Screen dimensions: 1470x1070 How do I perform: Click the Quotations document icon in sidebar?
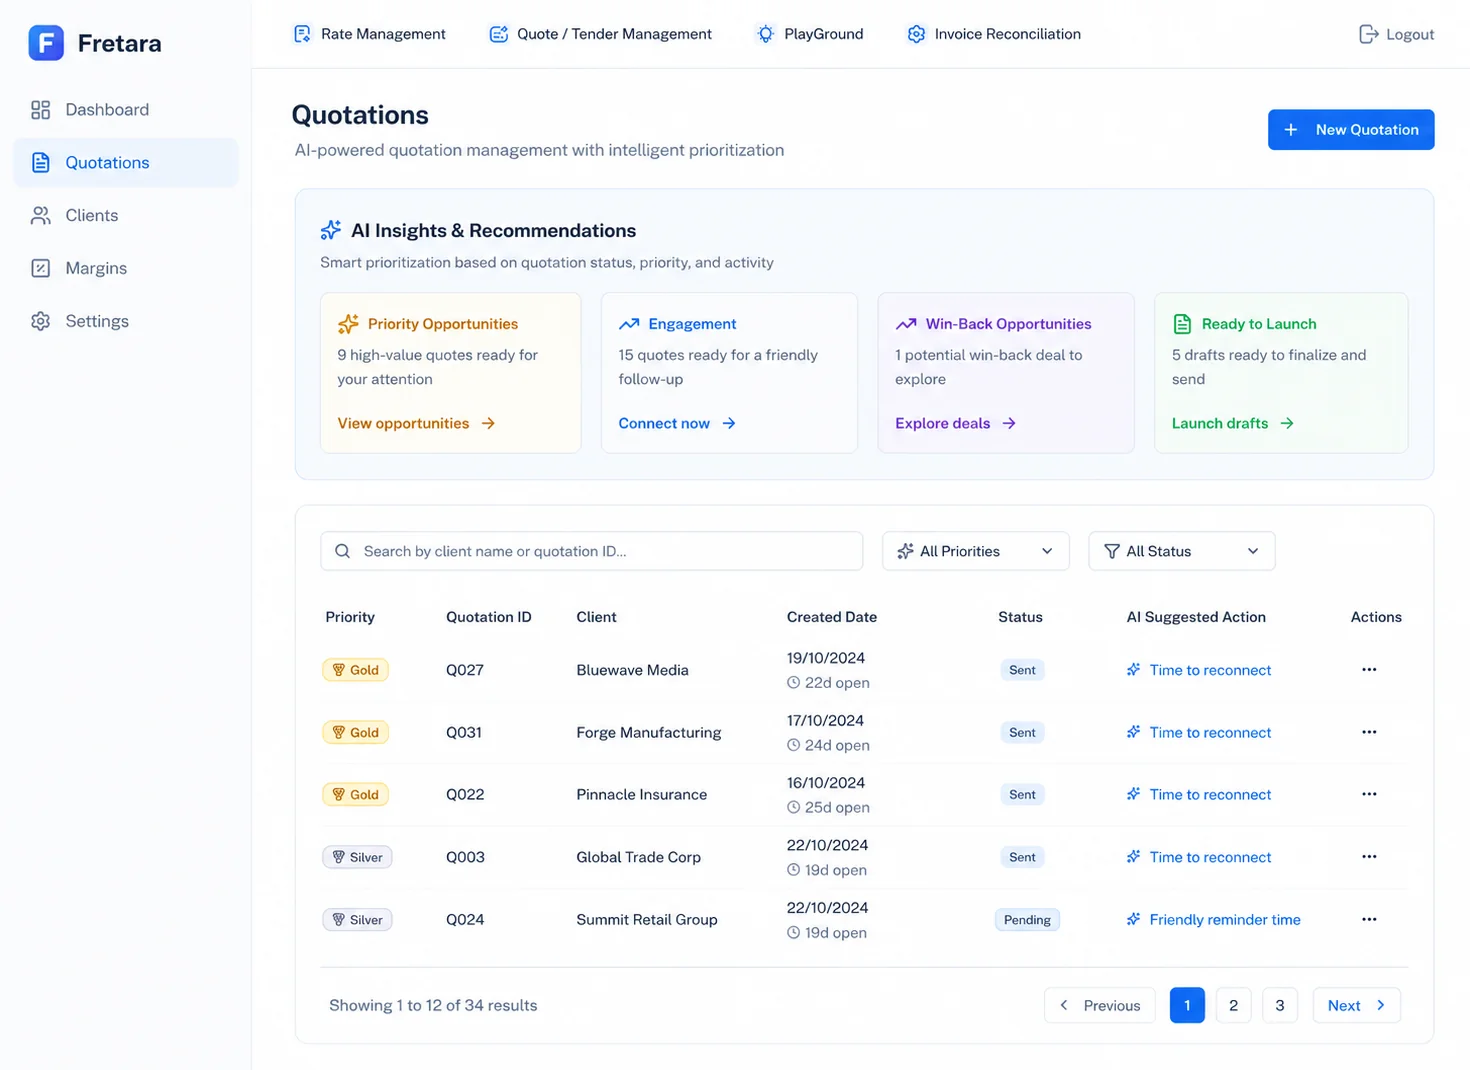[40, 163]
